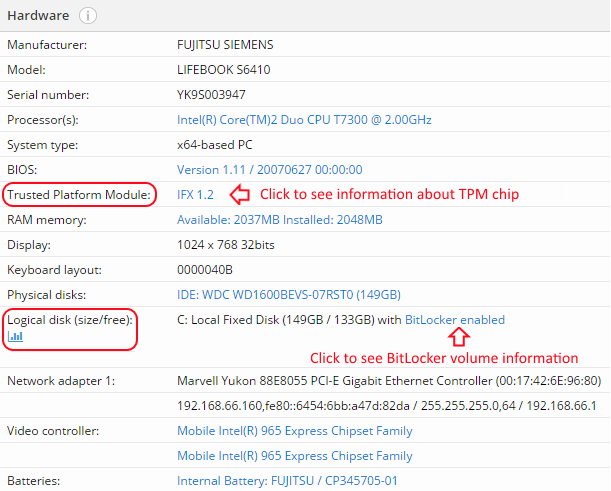Click the Hardware section heading

point(38,16)
